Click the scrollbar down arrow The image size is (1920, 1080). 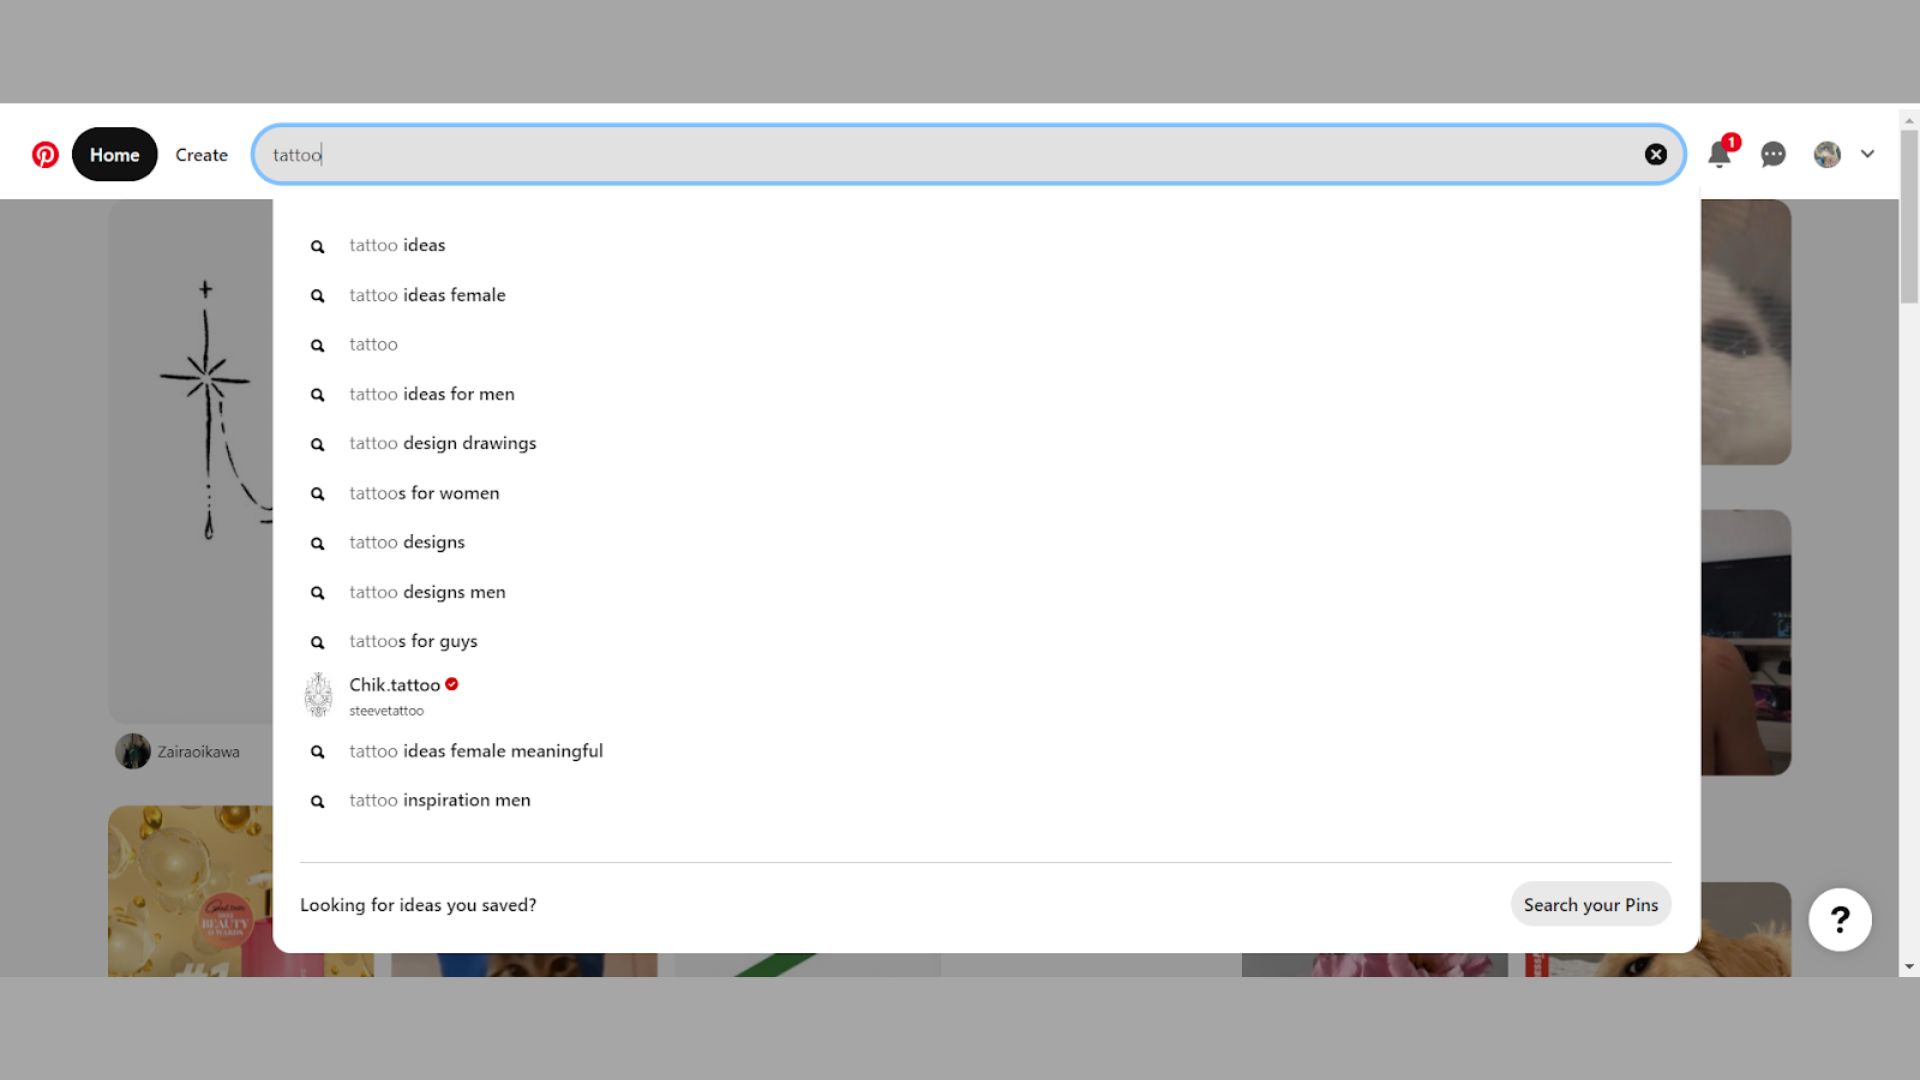pyautogui.click(x=1909, y=966)
